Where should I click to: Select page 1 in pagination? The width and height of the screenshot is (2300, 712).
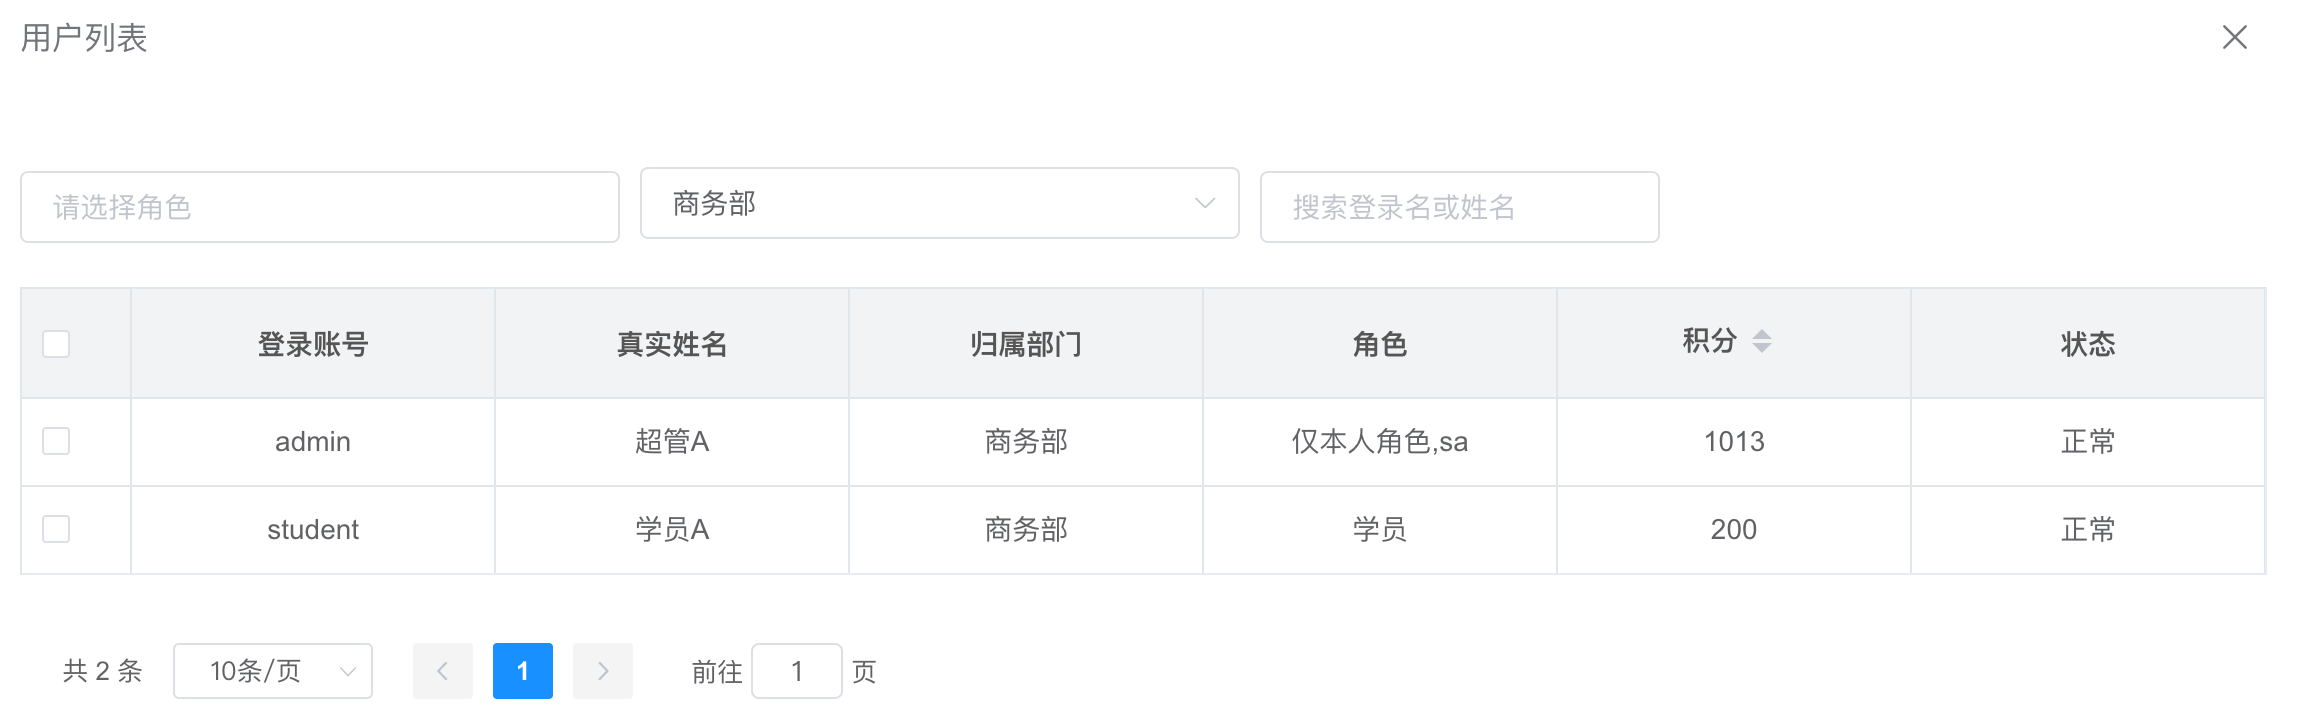(x=523, y=671)
